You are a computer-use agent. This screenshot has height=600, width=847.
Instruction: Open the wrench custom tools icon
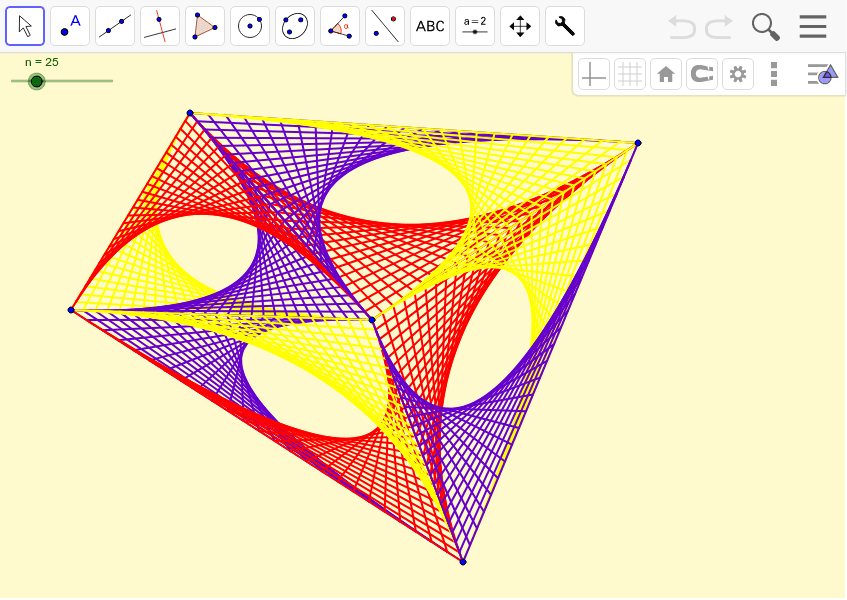click(x=565, y=26)
